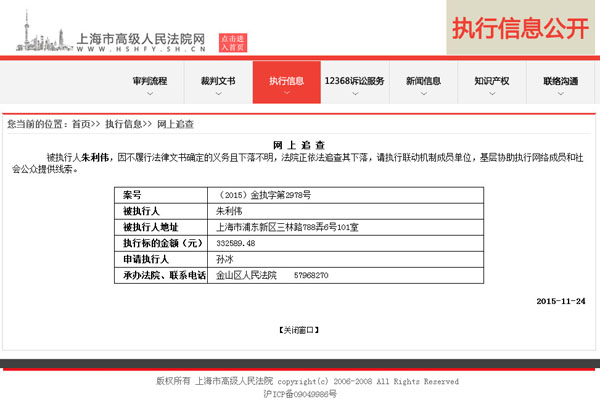Click the 关闭窗口 link
Image resolution: width=600 pixels, height=407 pixels.
pyautogui.click(x=299, y=330)
